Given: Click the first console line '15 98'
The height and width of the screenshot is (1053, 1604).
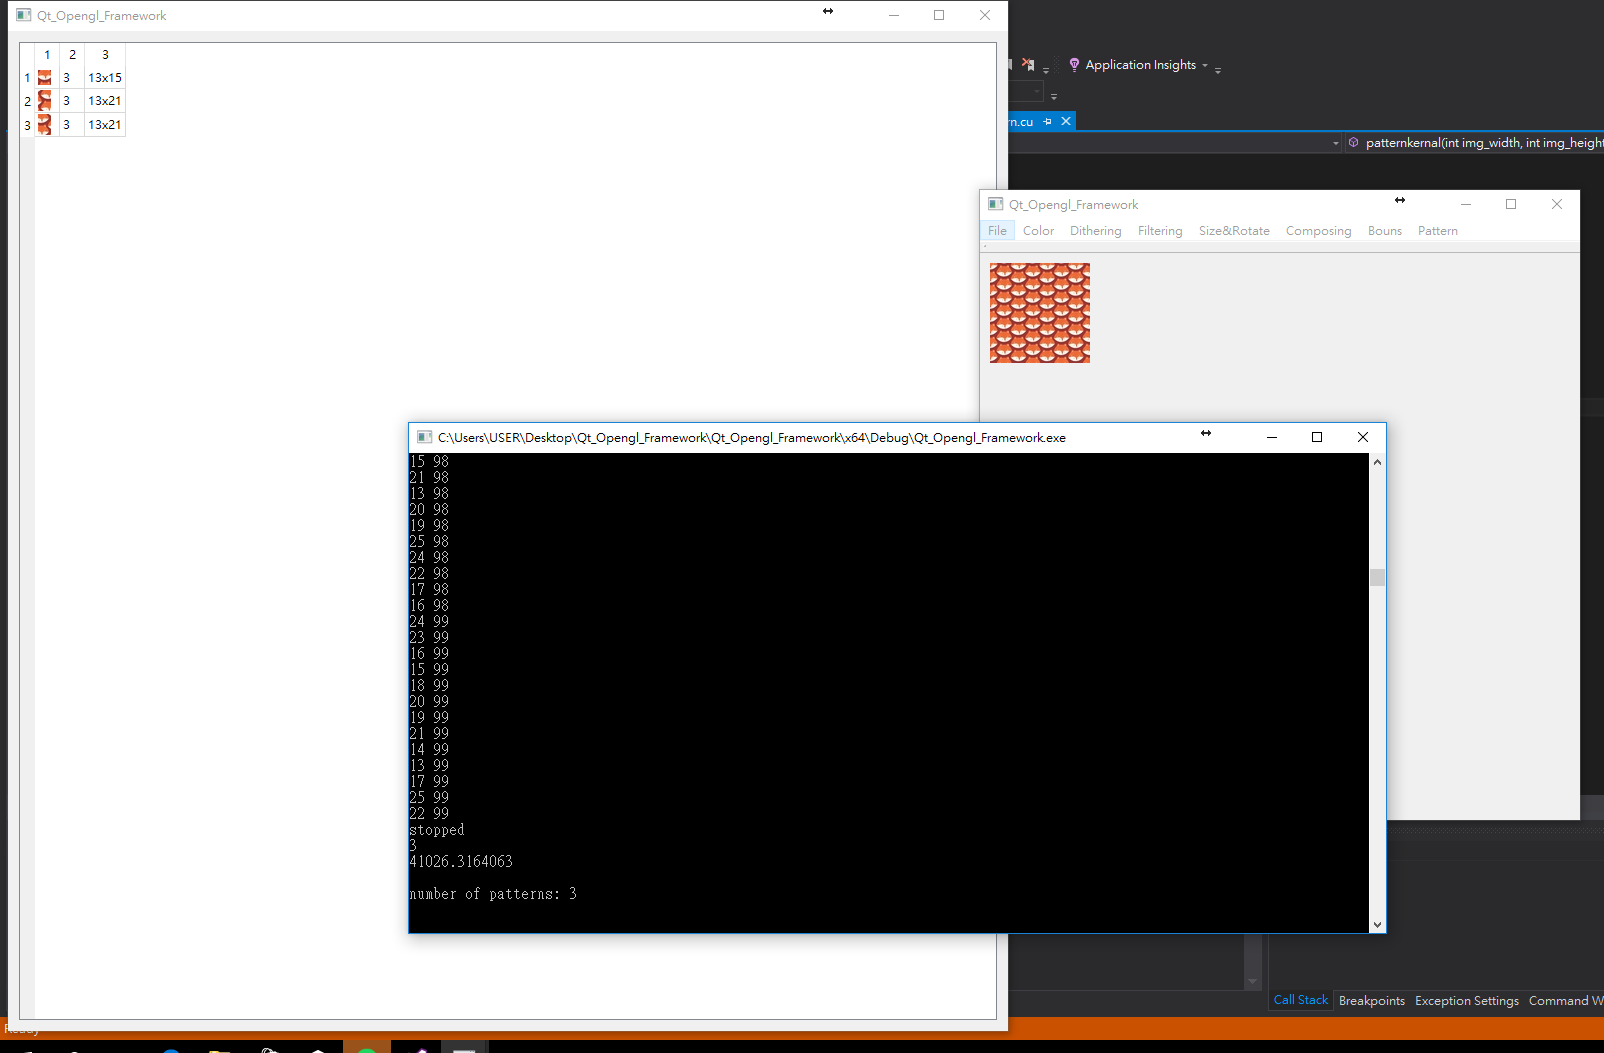Looking at the screenshot, I should (429, 462).
